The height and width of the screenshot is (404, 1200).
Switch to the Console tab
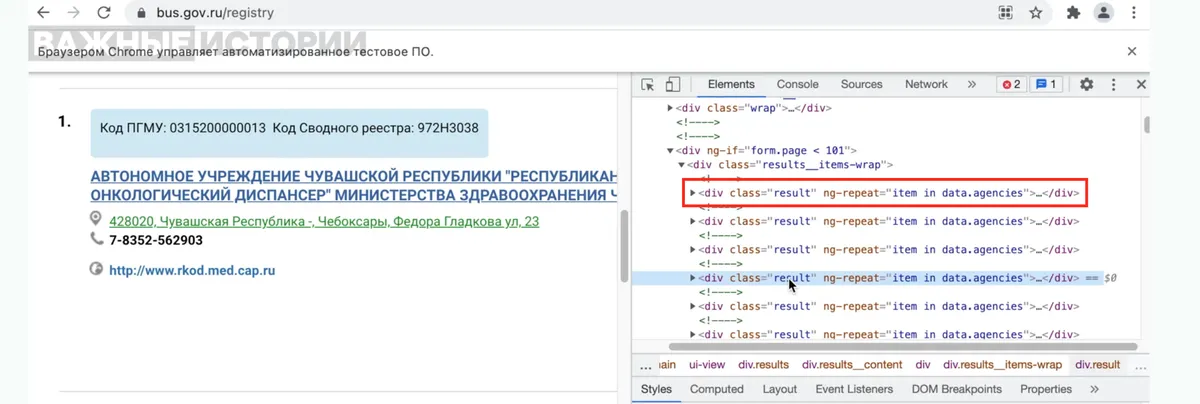coord(798,85)
